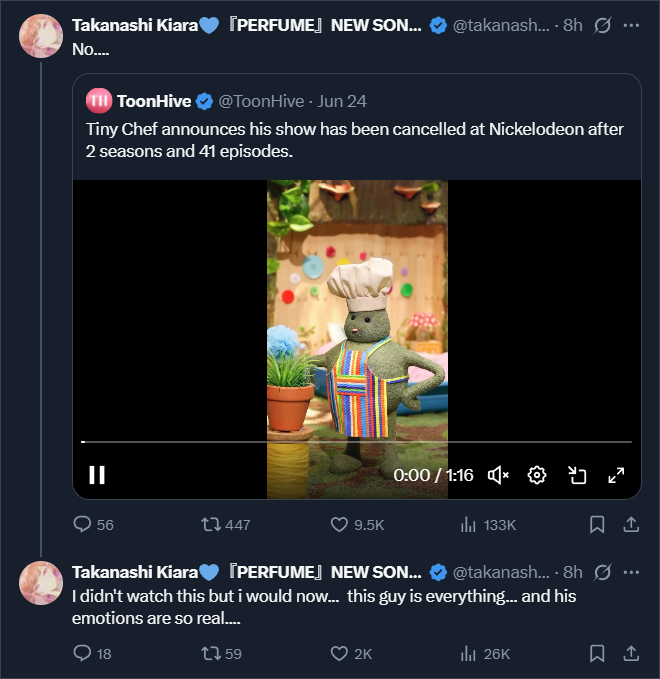Share the first Takanashi Kiara post

pos(631,524)
